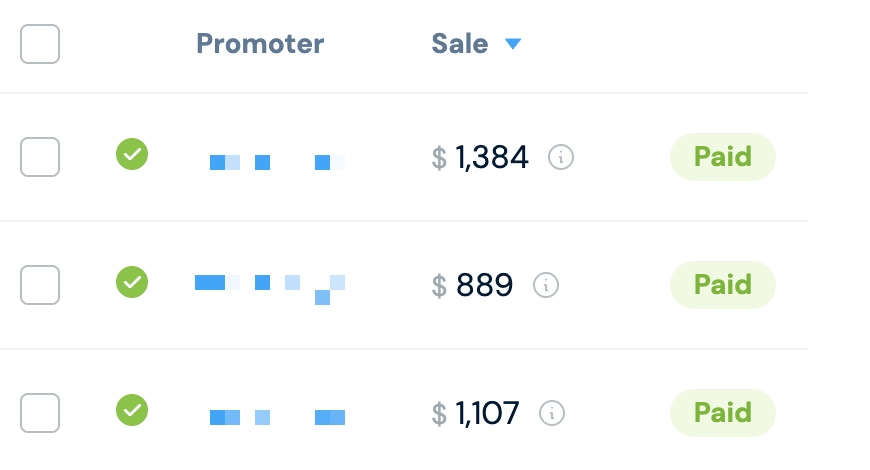Viewport: 870px width, 470px height.
Task: Select Paid label in the $1,107 row
Action: [x=722, y=413]
